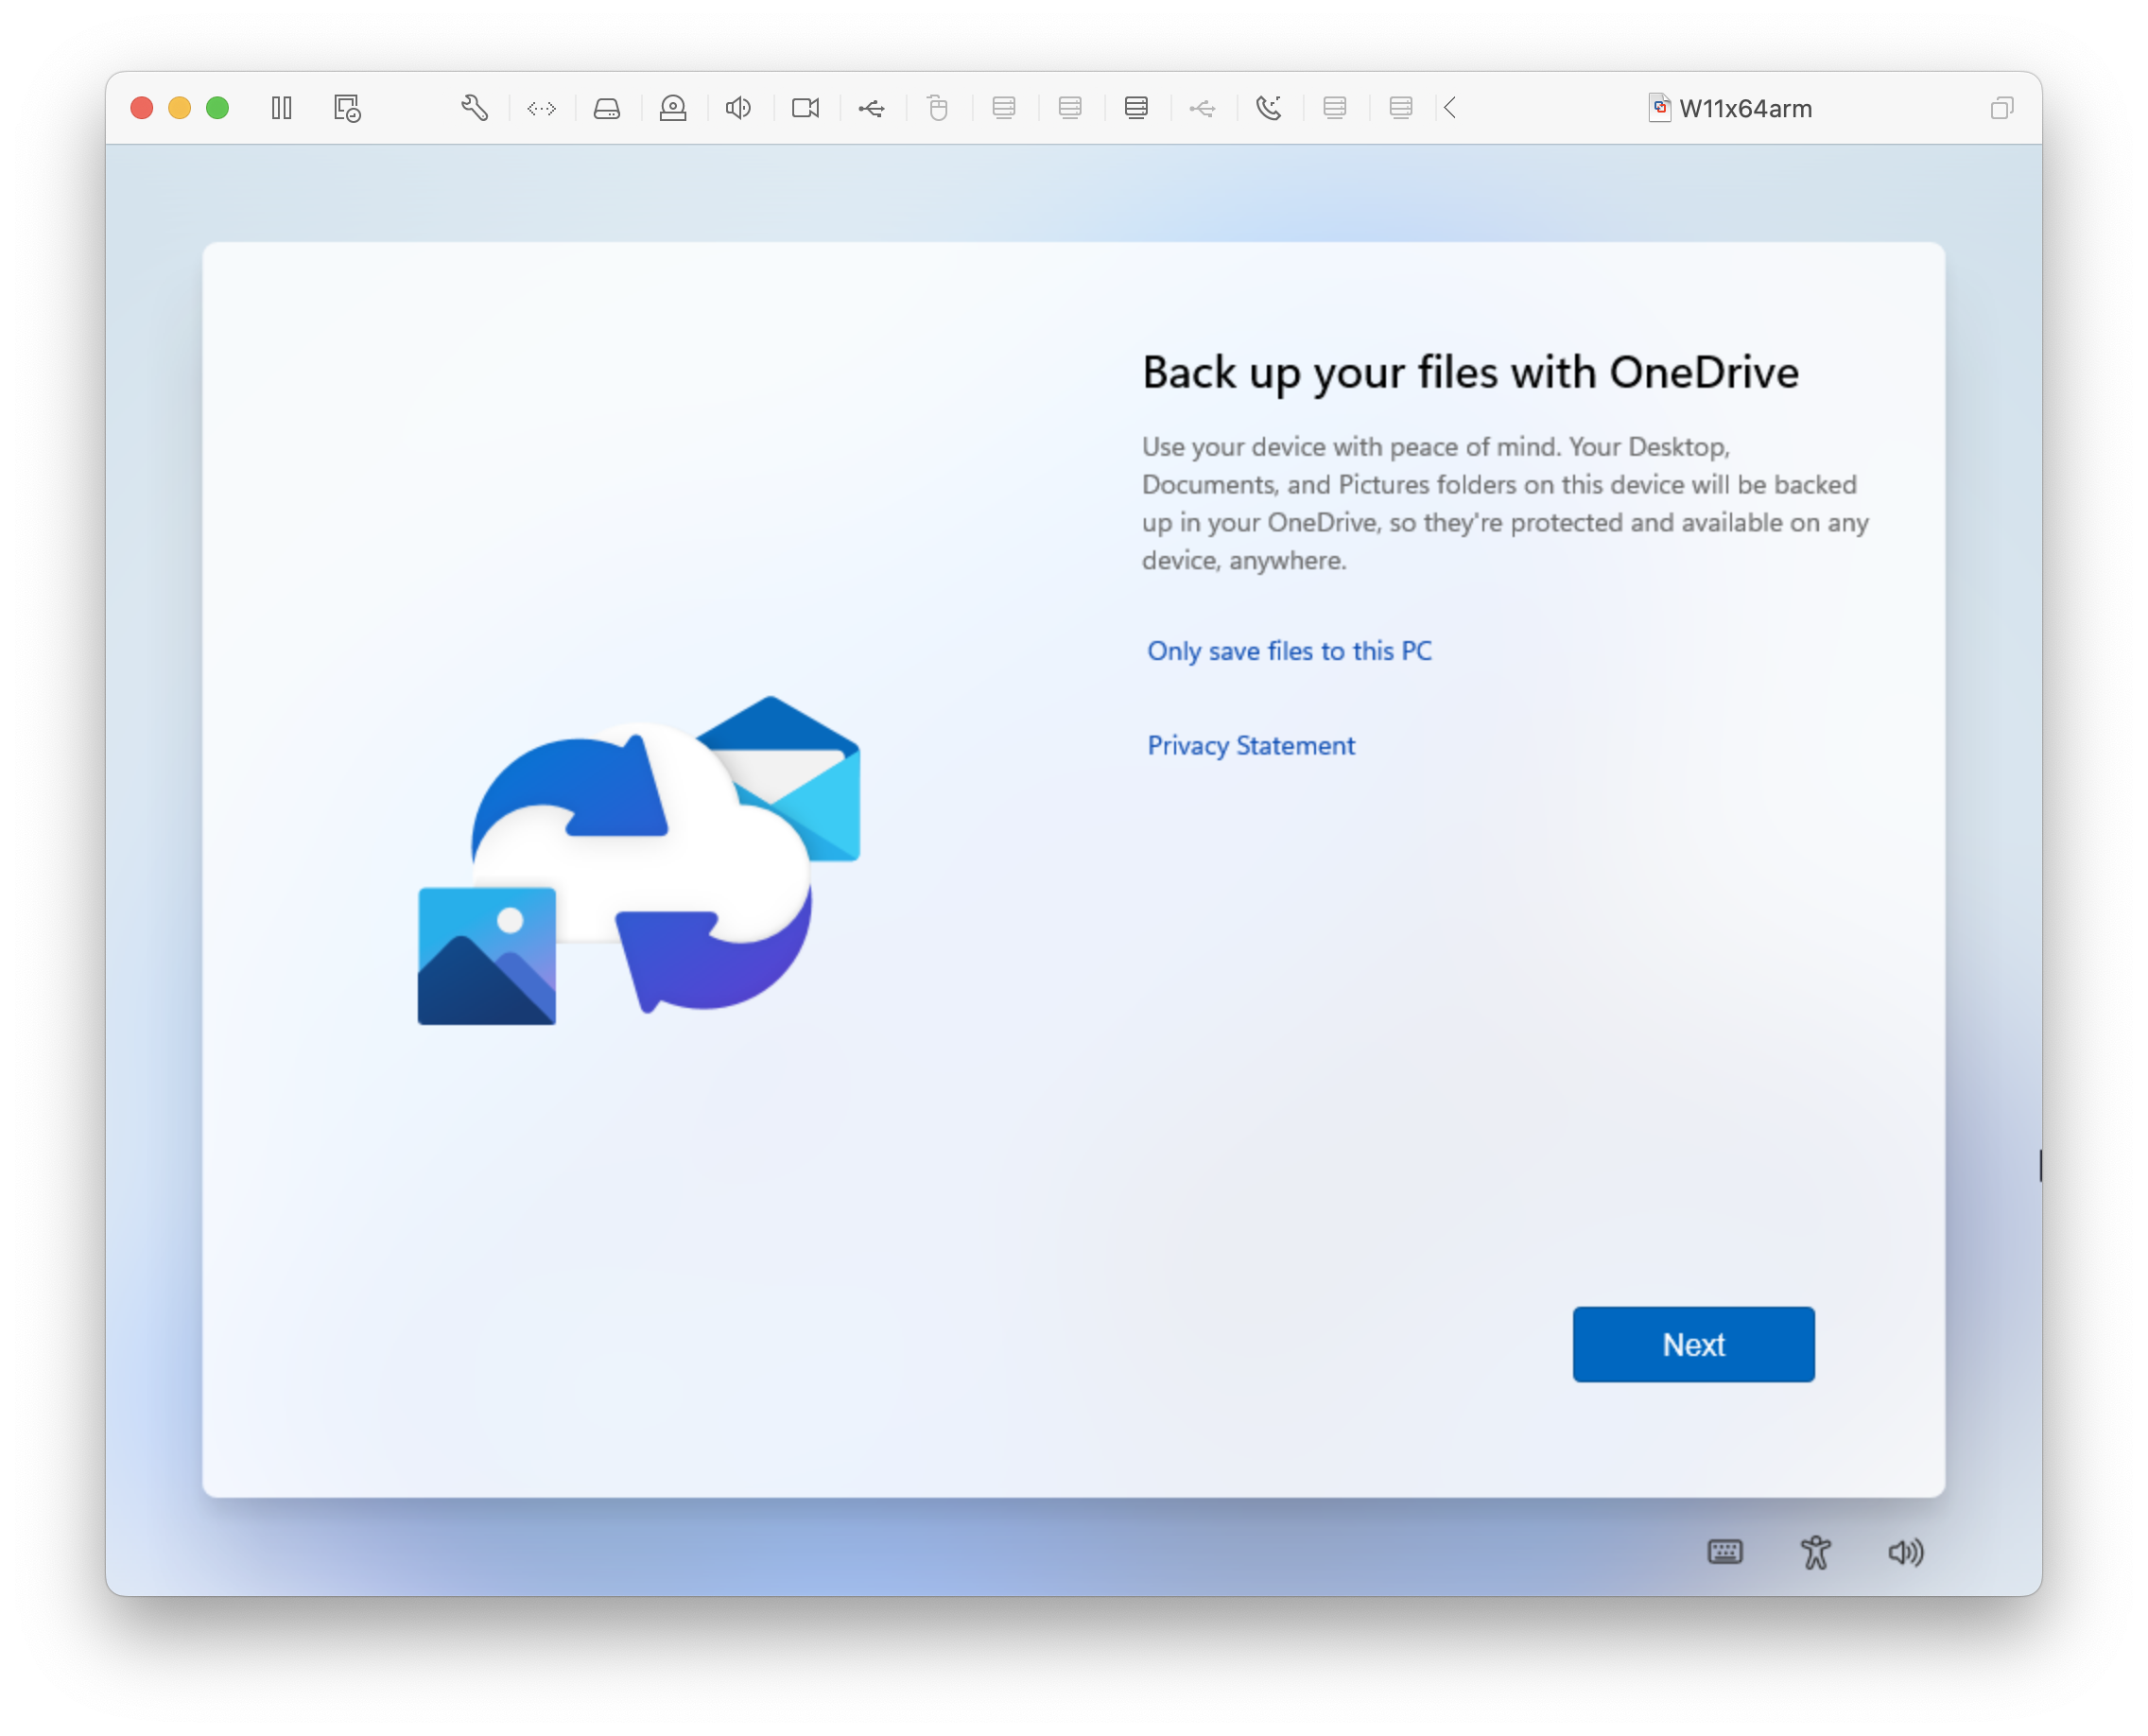Click the hard disk device icon
2148x1736 pixels.
click(x=608, y=108)
